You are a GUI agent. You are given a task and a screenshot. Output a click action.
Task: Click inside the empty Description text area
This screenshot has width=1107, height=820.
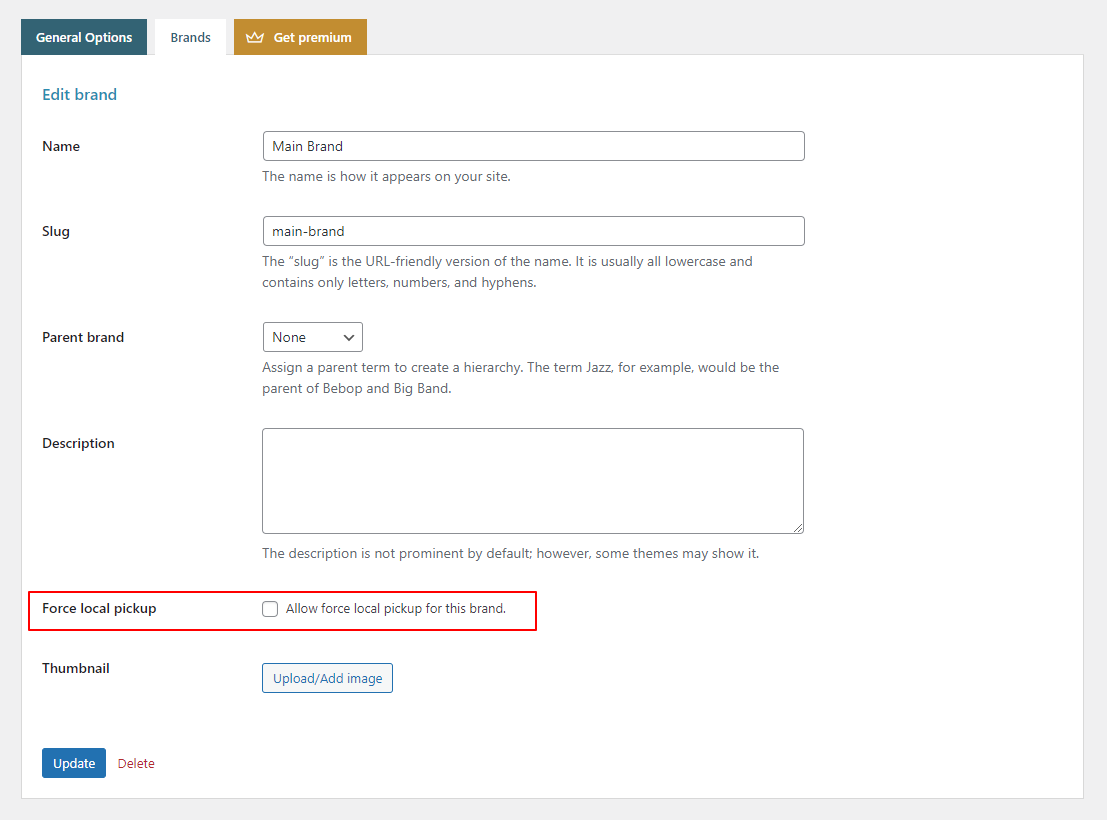tap(532, 480)
